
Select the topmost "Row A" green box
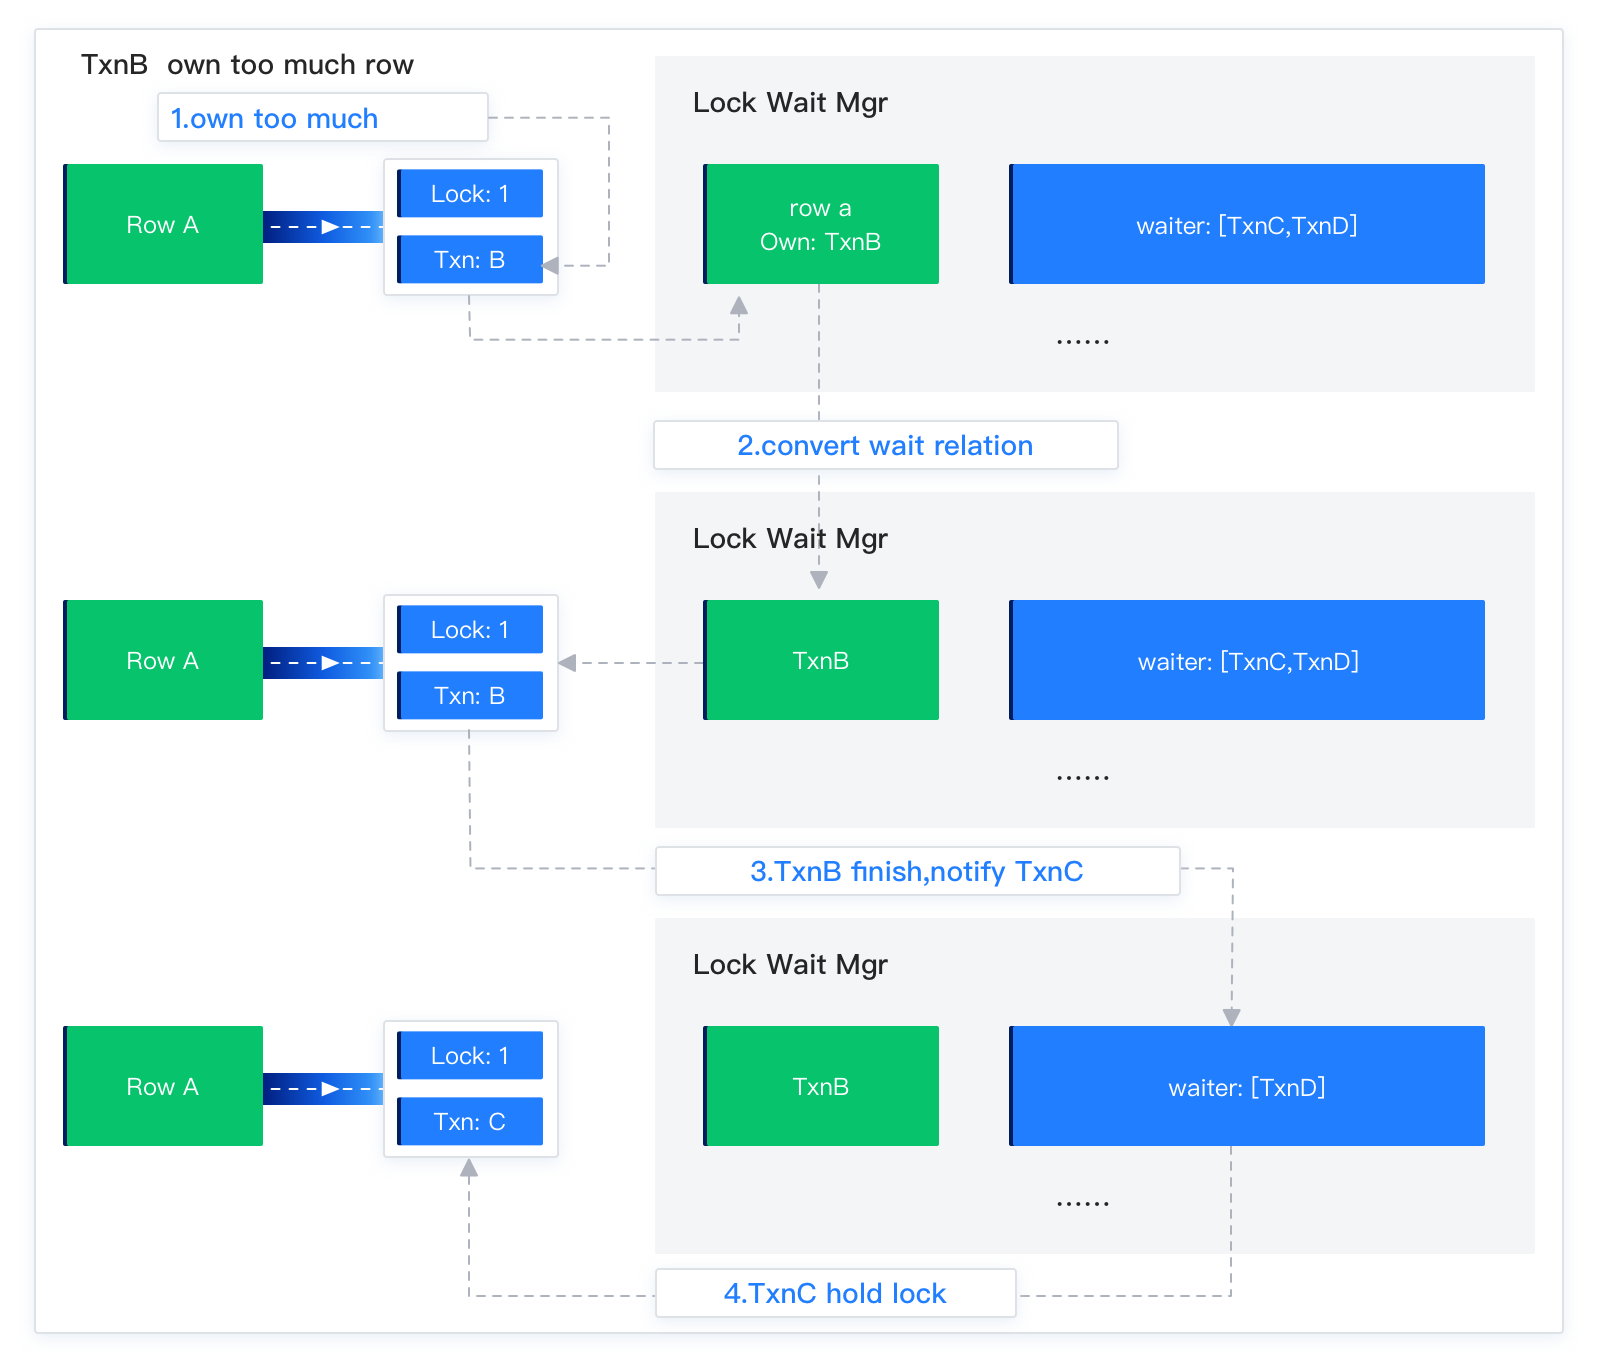click(x=163, y=224)
